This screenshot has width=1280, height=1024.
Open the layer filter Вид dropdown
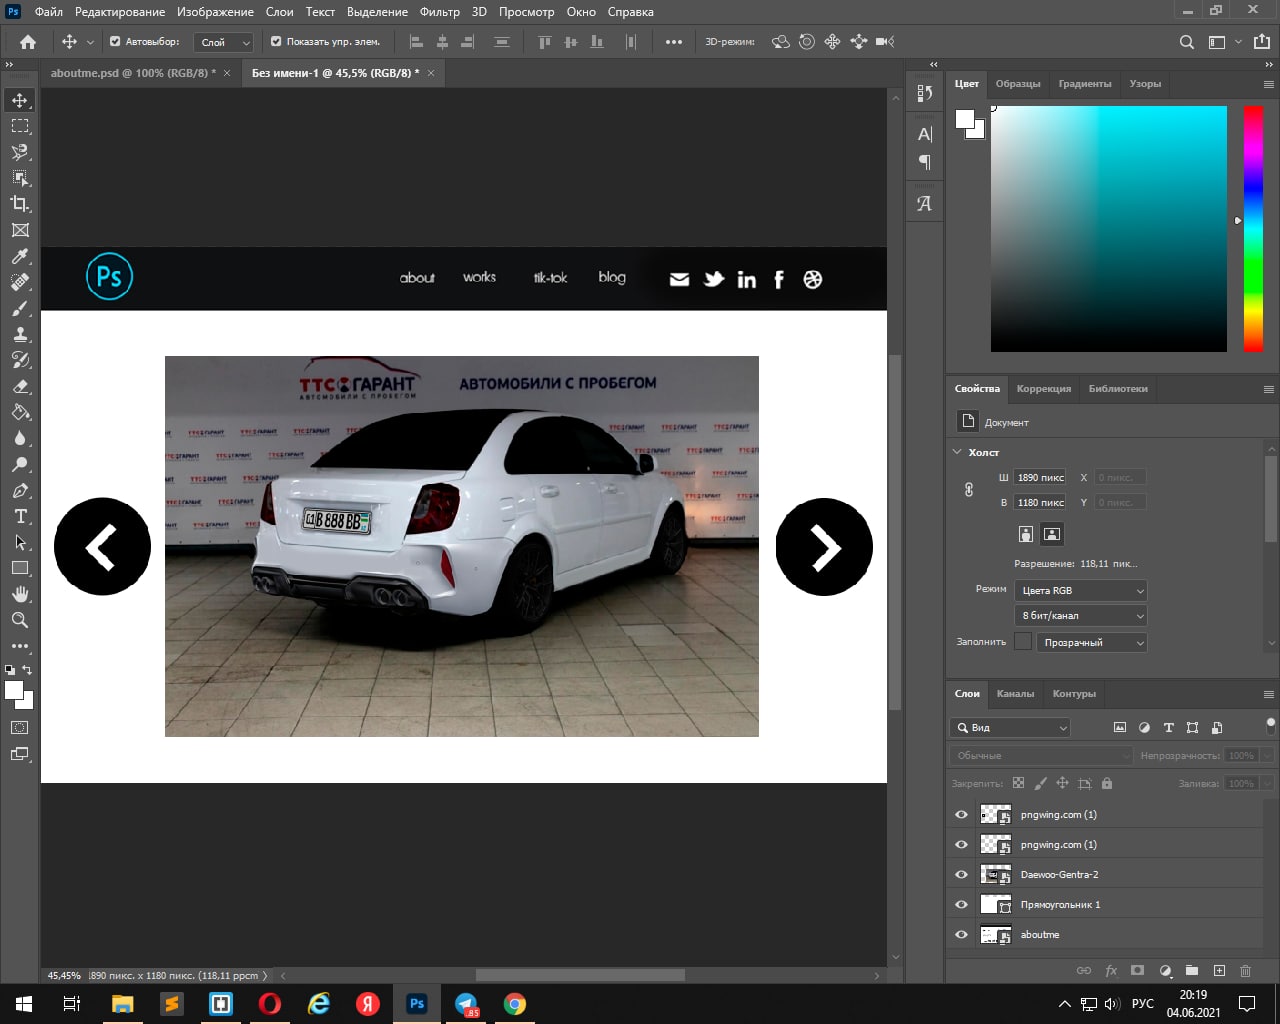click(x=1010, y=728)
